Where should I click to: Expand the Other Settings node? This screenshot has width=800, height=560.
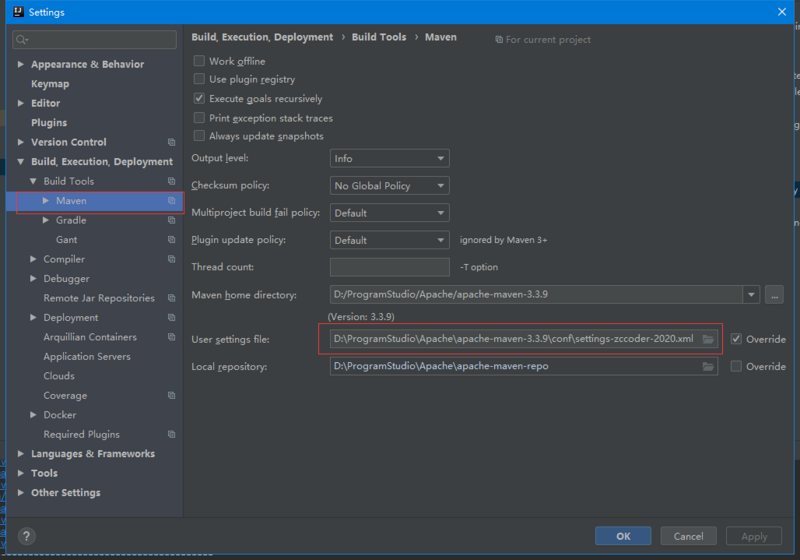coord(21,493)
